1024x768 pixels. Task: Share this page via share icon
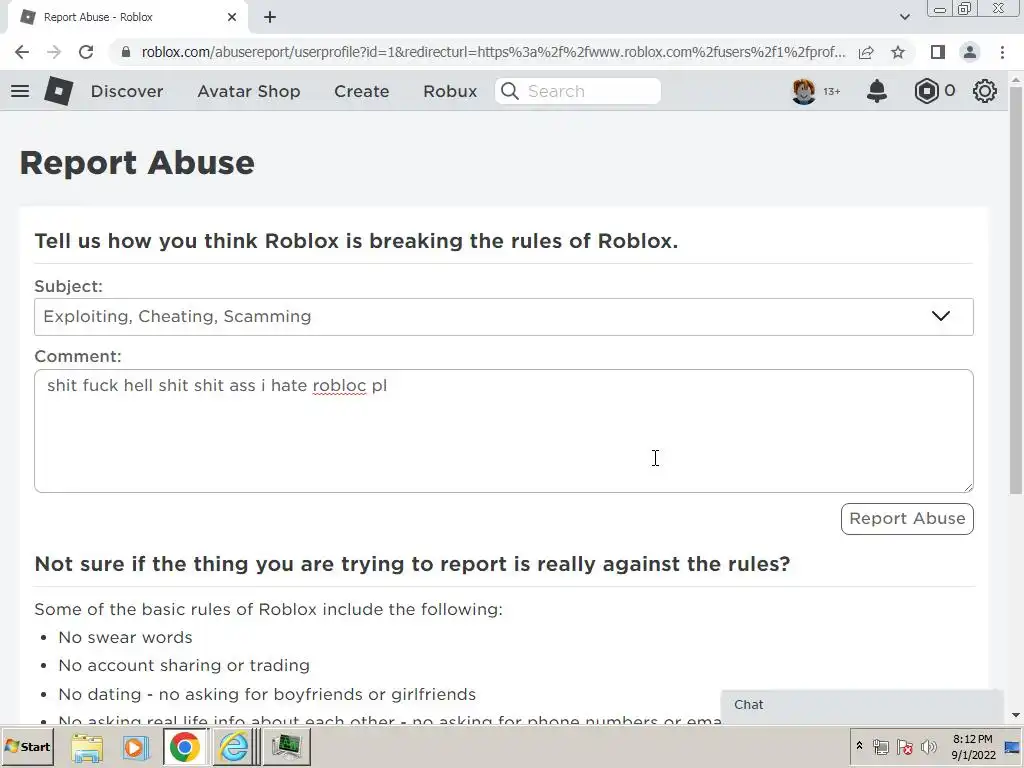866,52
